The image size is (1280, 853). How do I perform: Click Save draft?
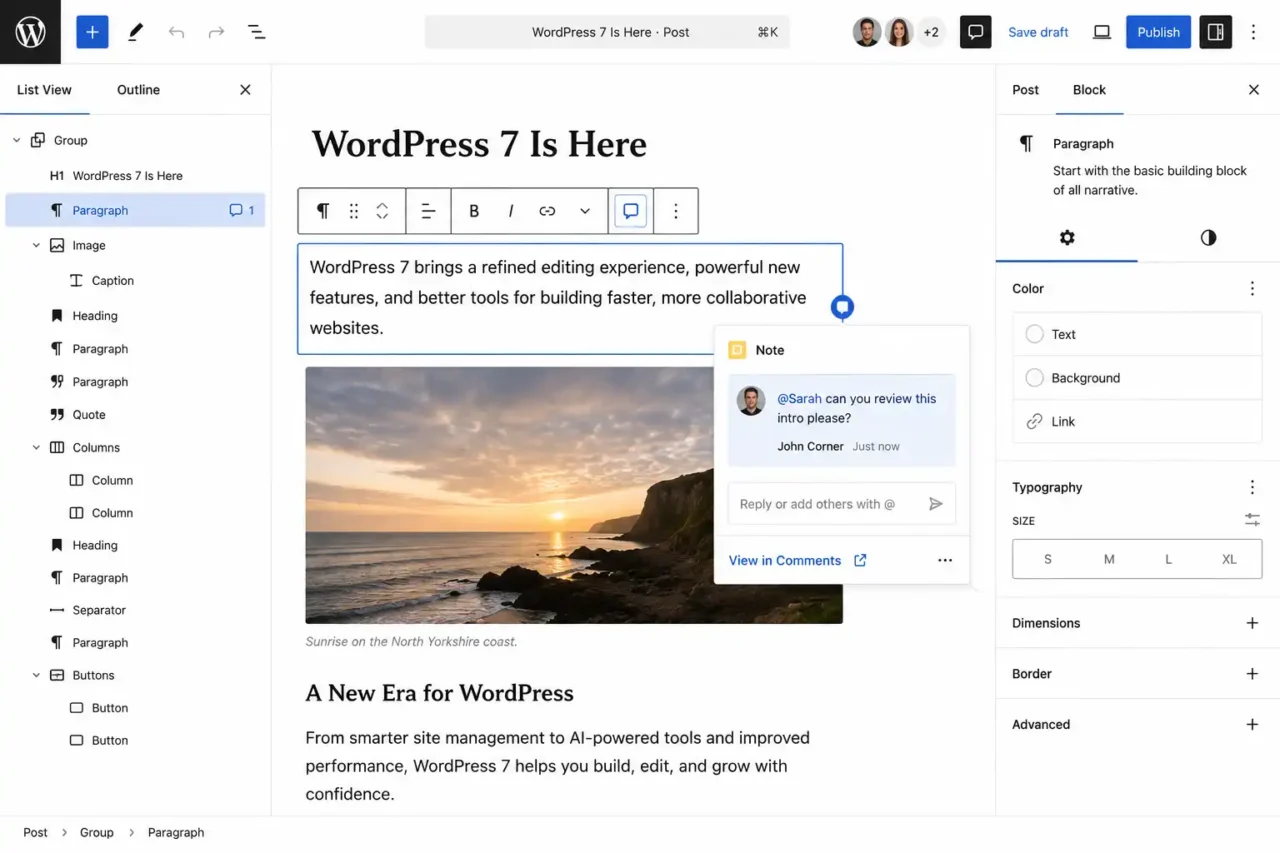point(1038,32)
